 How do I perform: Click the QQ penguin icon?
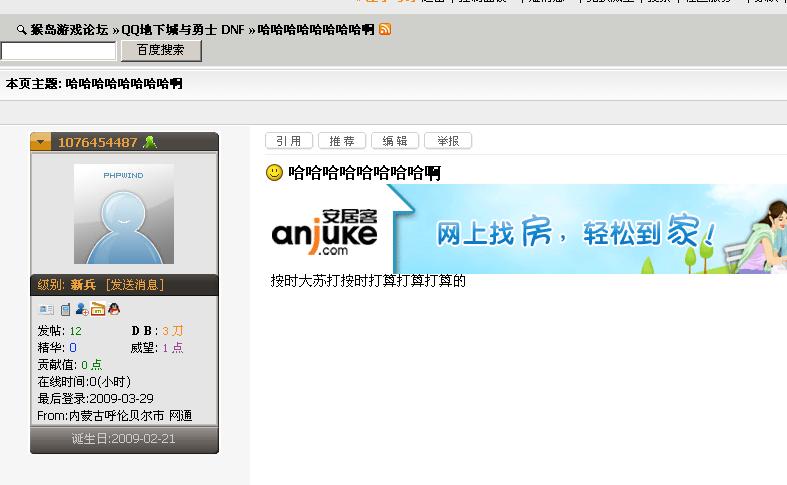point(114,309)
